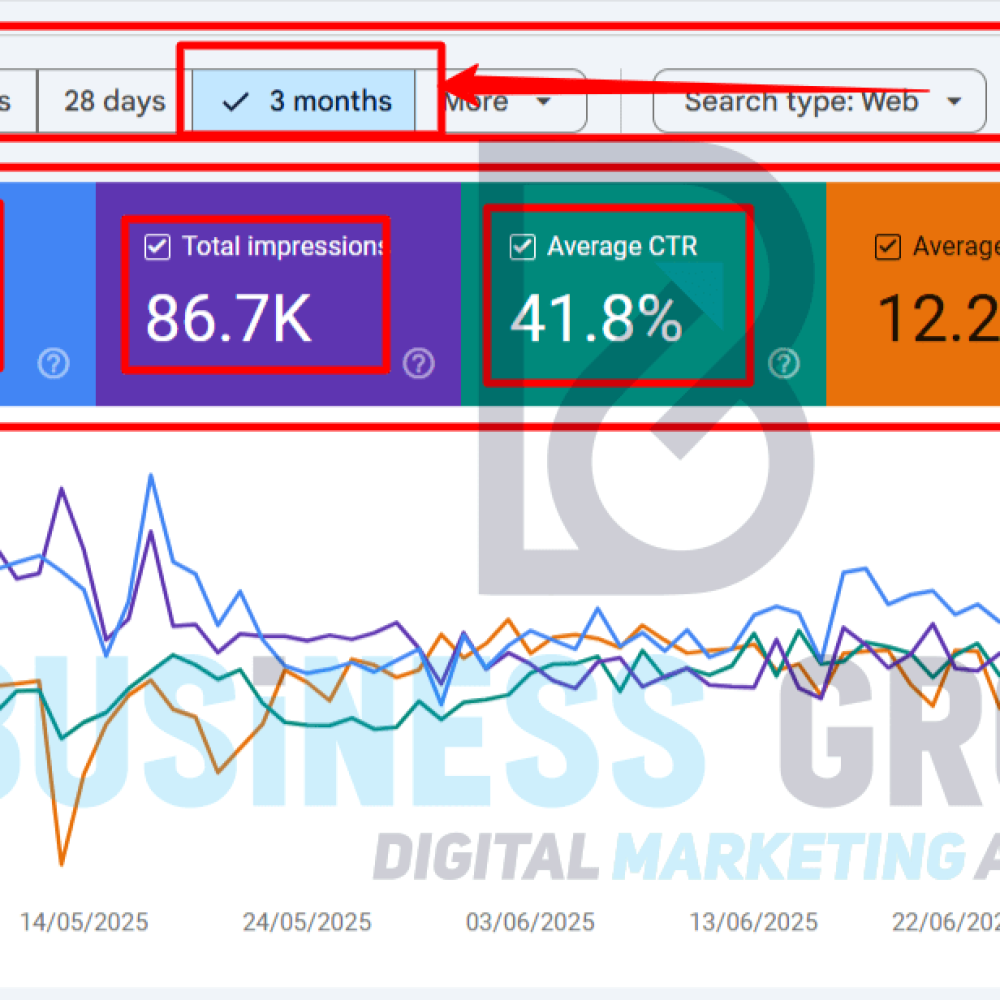Open the More date range dropdown

501,101
